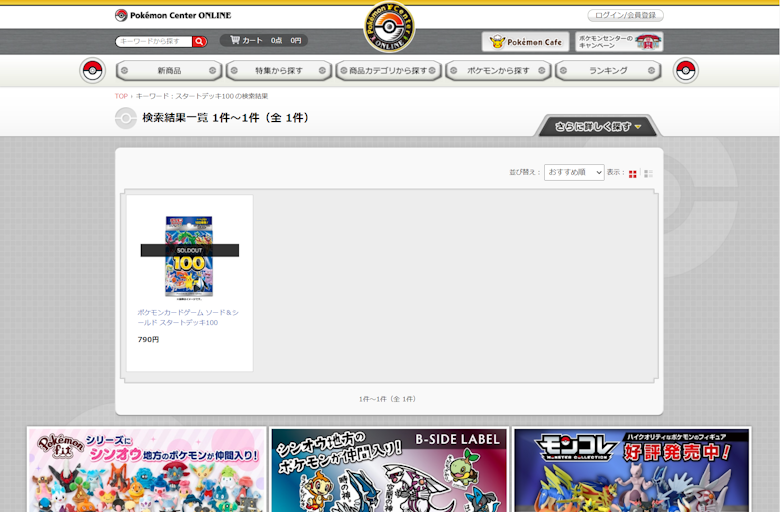Screen dimensions: 780x512
Task: Click the Pokémon Center ONLINE top-left logo
Action: [x=173, y=15]
